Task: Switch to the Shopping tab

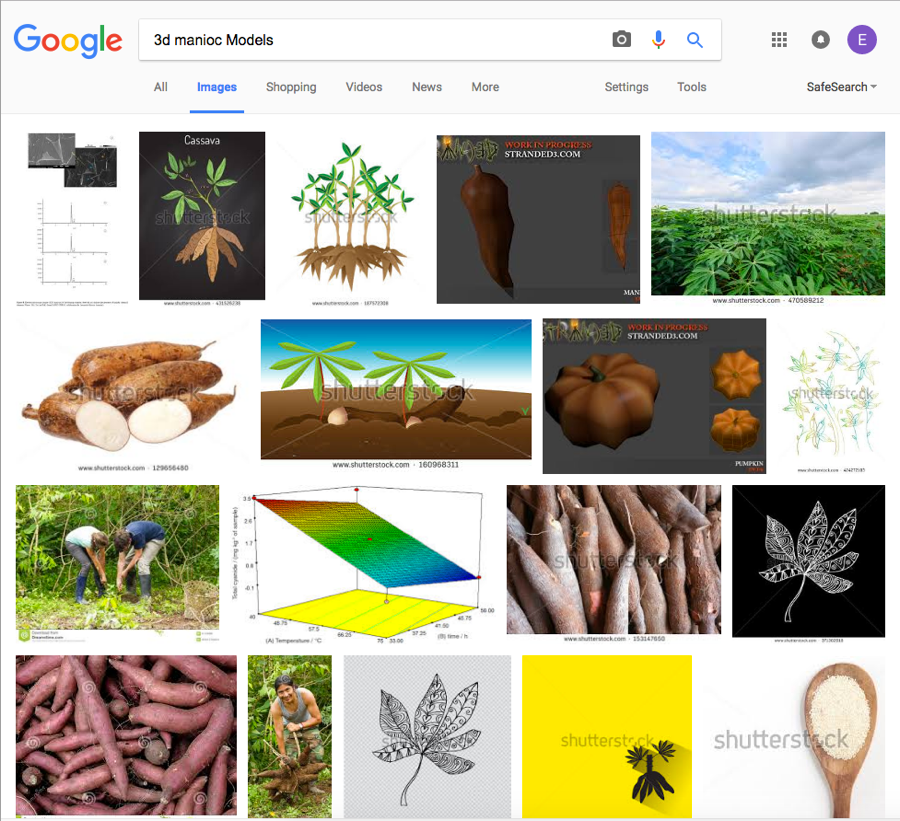Action: pos(291,87)
